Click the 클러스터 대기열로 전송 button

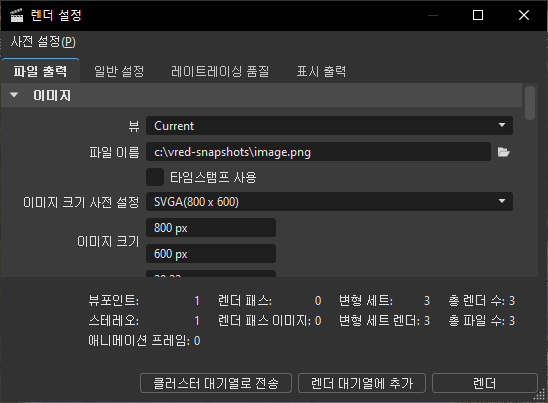point(216,383)
